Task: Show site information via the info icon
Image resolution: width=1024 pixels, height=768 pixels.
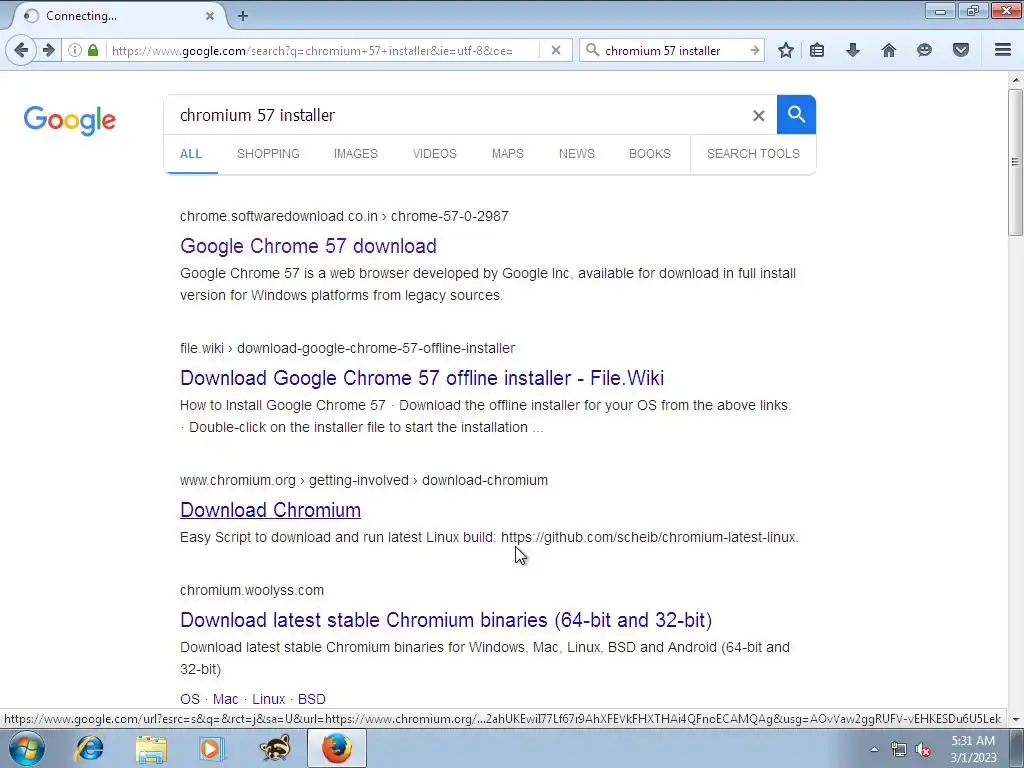Action: (x=75, y=50)
